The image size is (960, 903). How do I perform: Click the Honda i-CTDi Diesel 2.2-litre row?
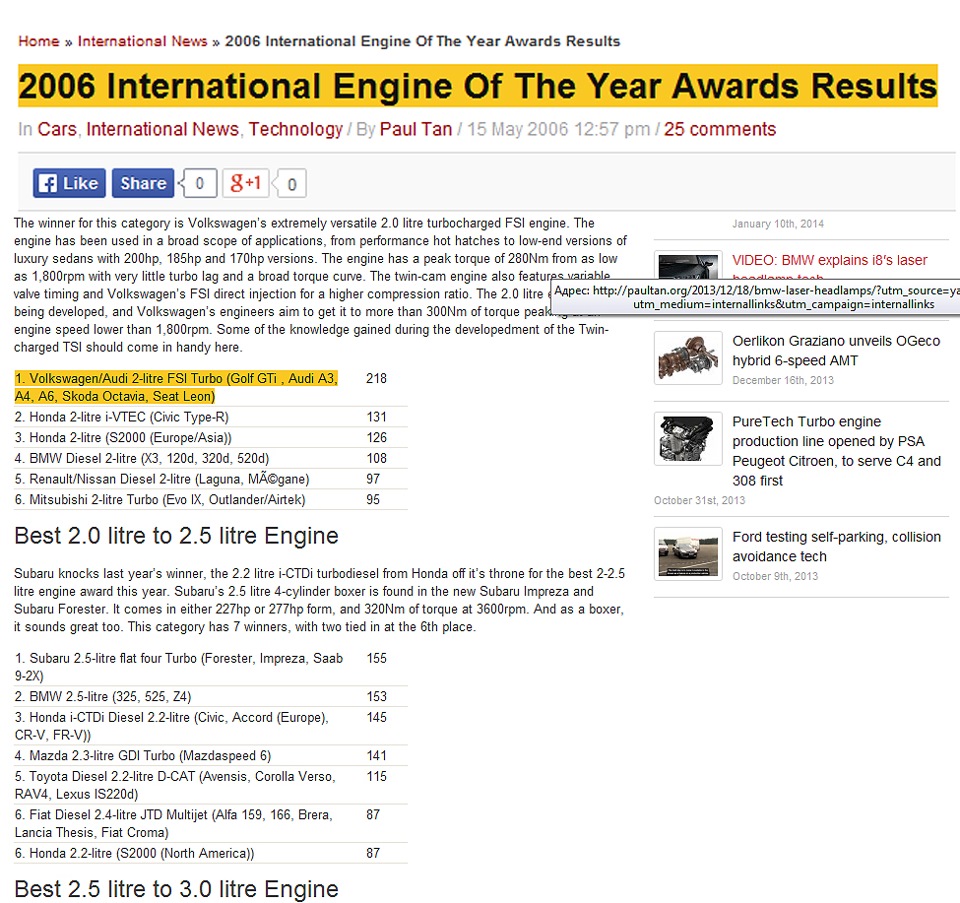tap(211, 726)
